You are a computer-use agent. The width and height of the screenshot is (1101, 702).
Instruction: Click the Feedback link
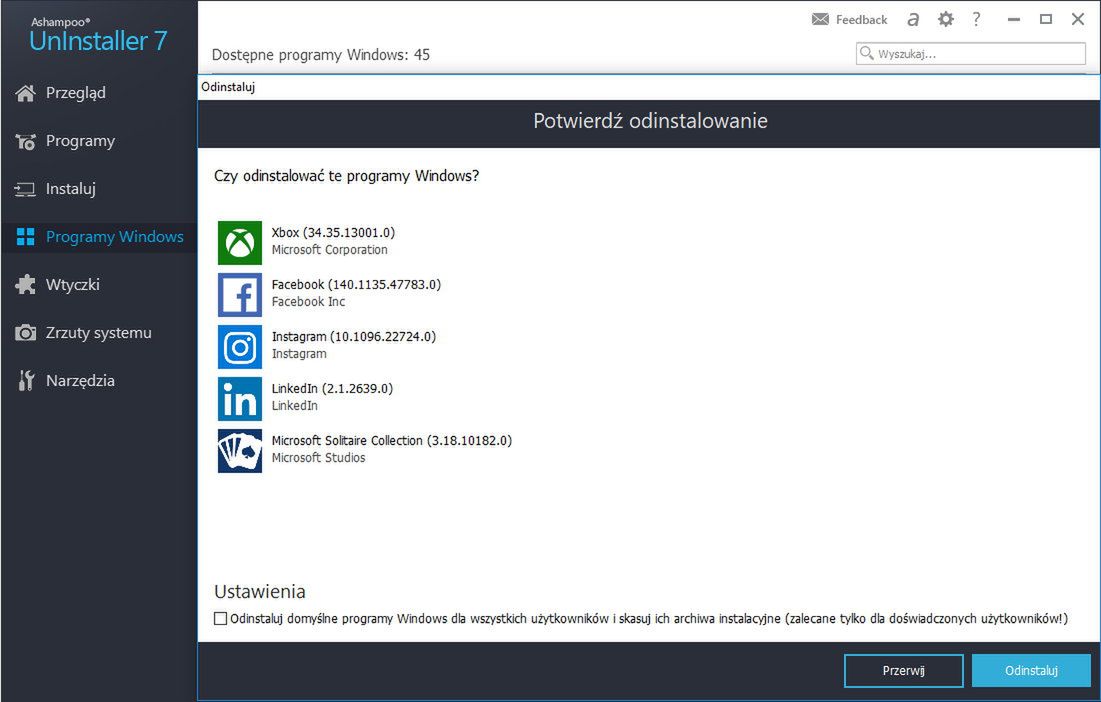point(862,20)
